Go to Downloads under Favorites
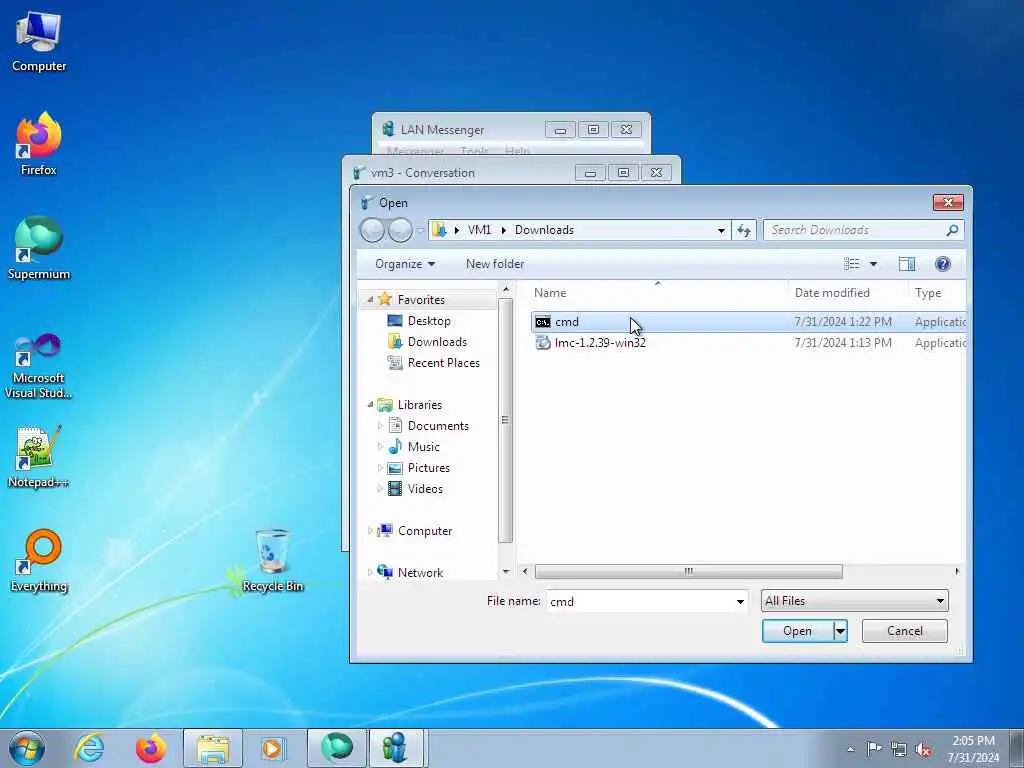This screenshot has height=768, width=1024. click(x=437, y=342)
